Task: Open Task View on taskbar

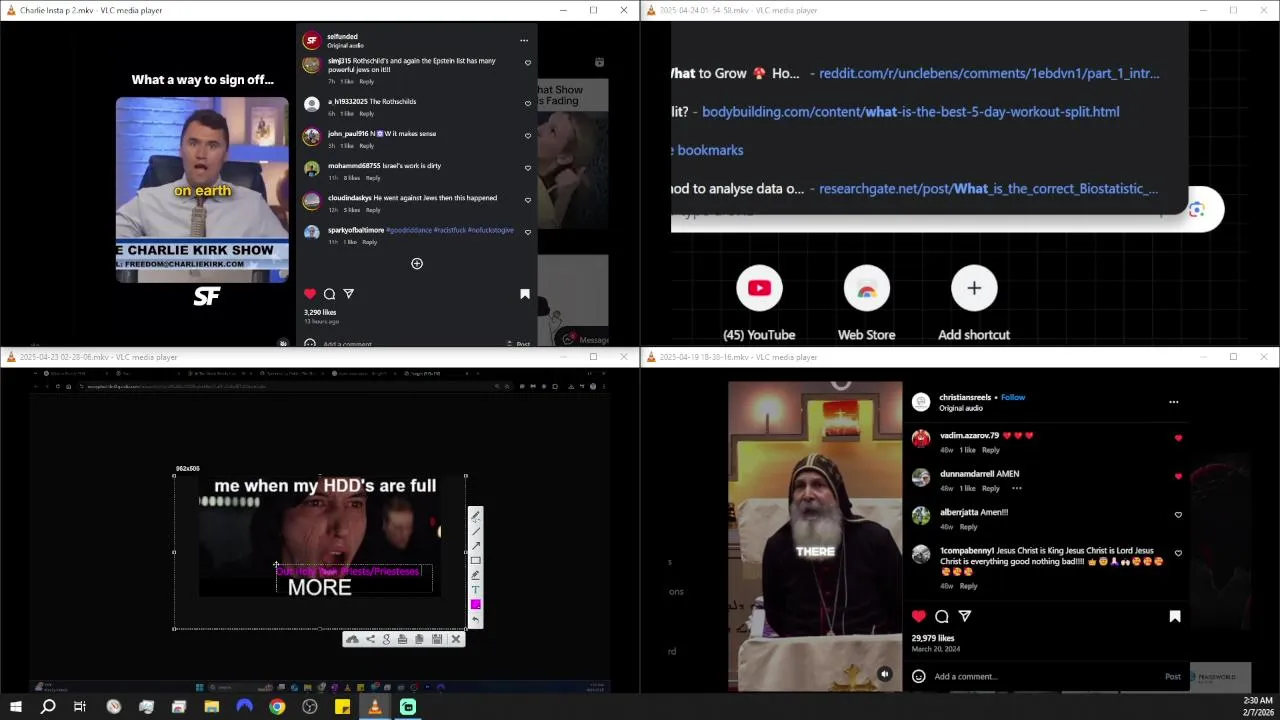Action: [80, 707]
